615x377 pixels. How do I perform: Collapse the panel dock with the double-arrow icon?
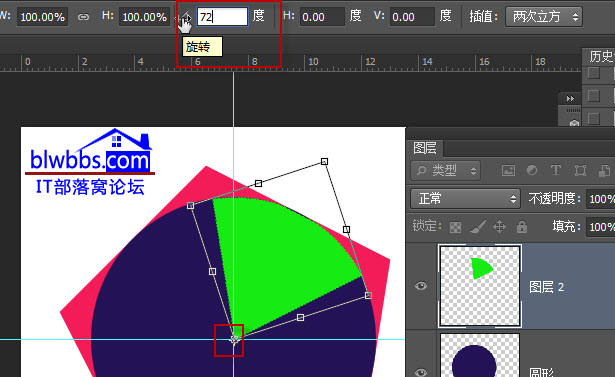tap(570, 98)
